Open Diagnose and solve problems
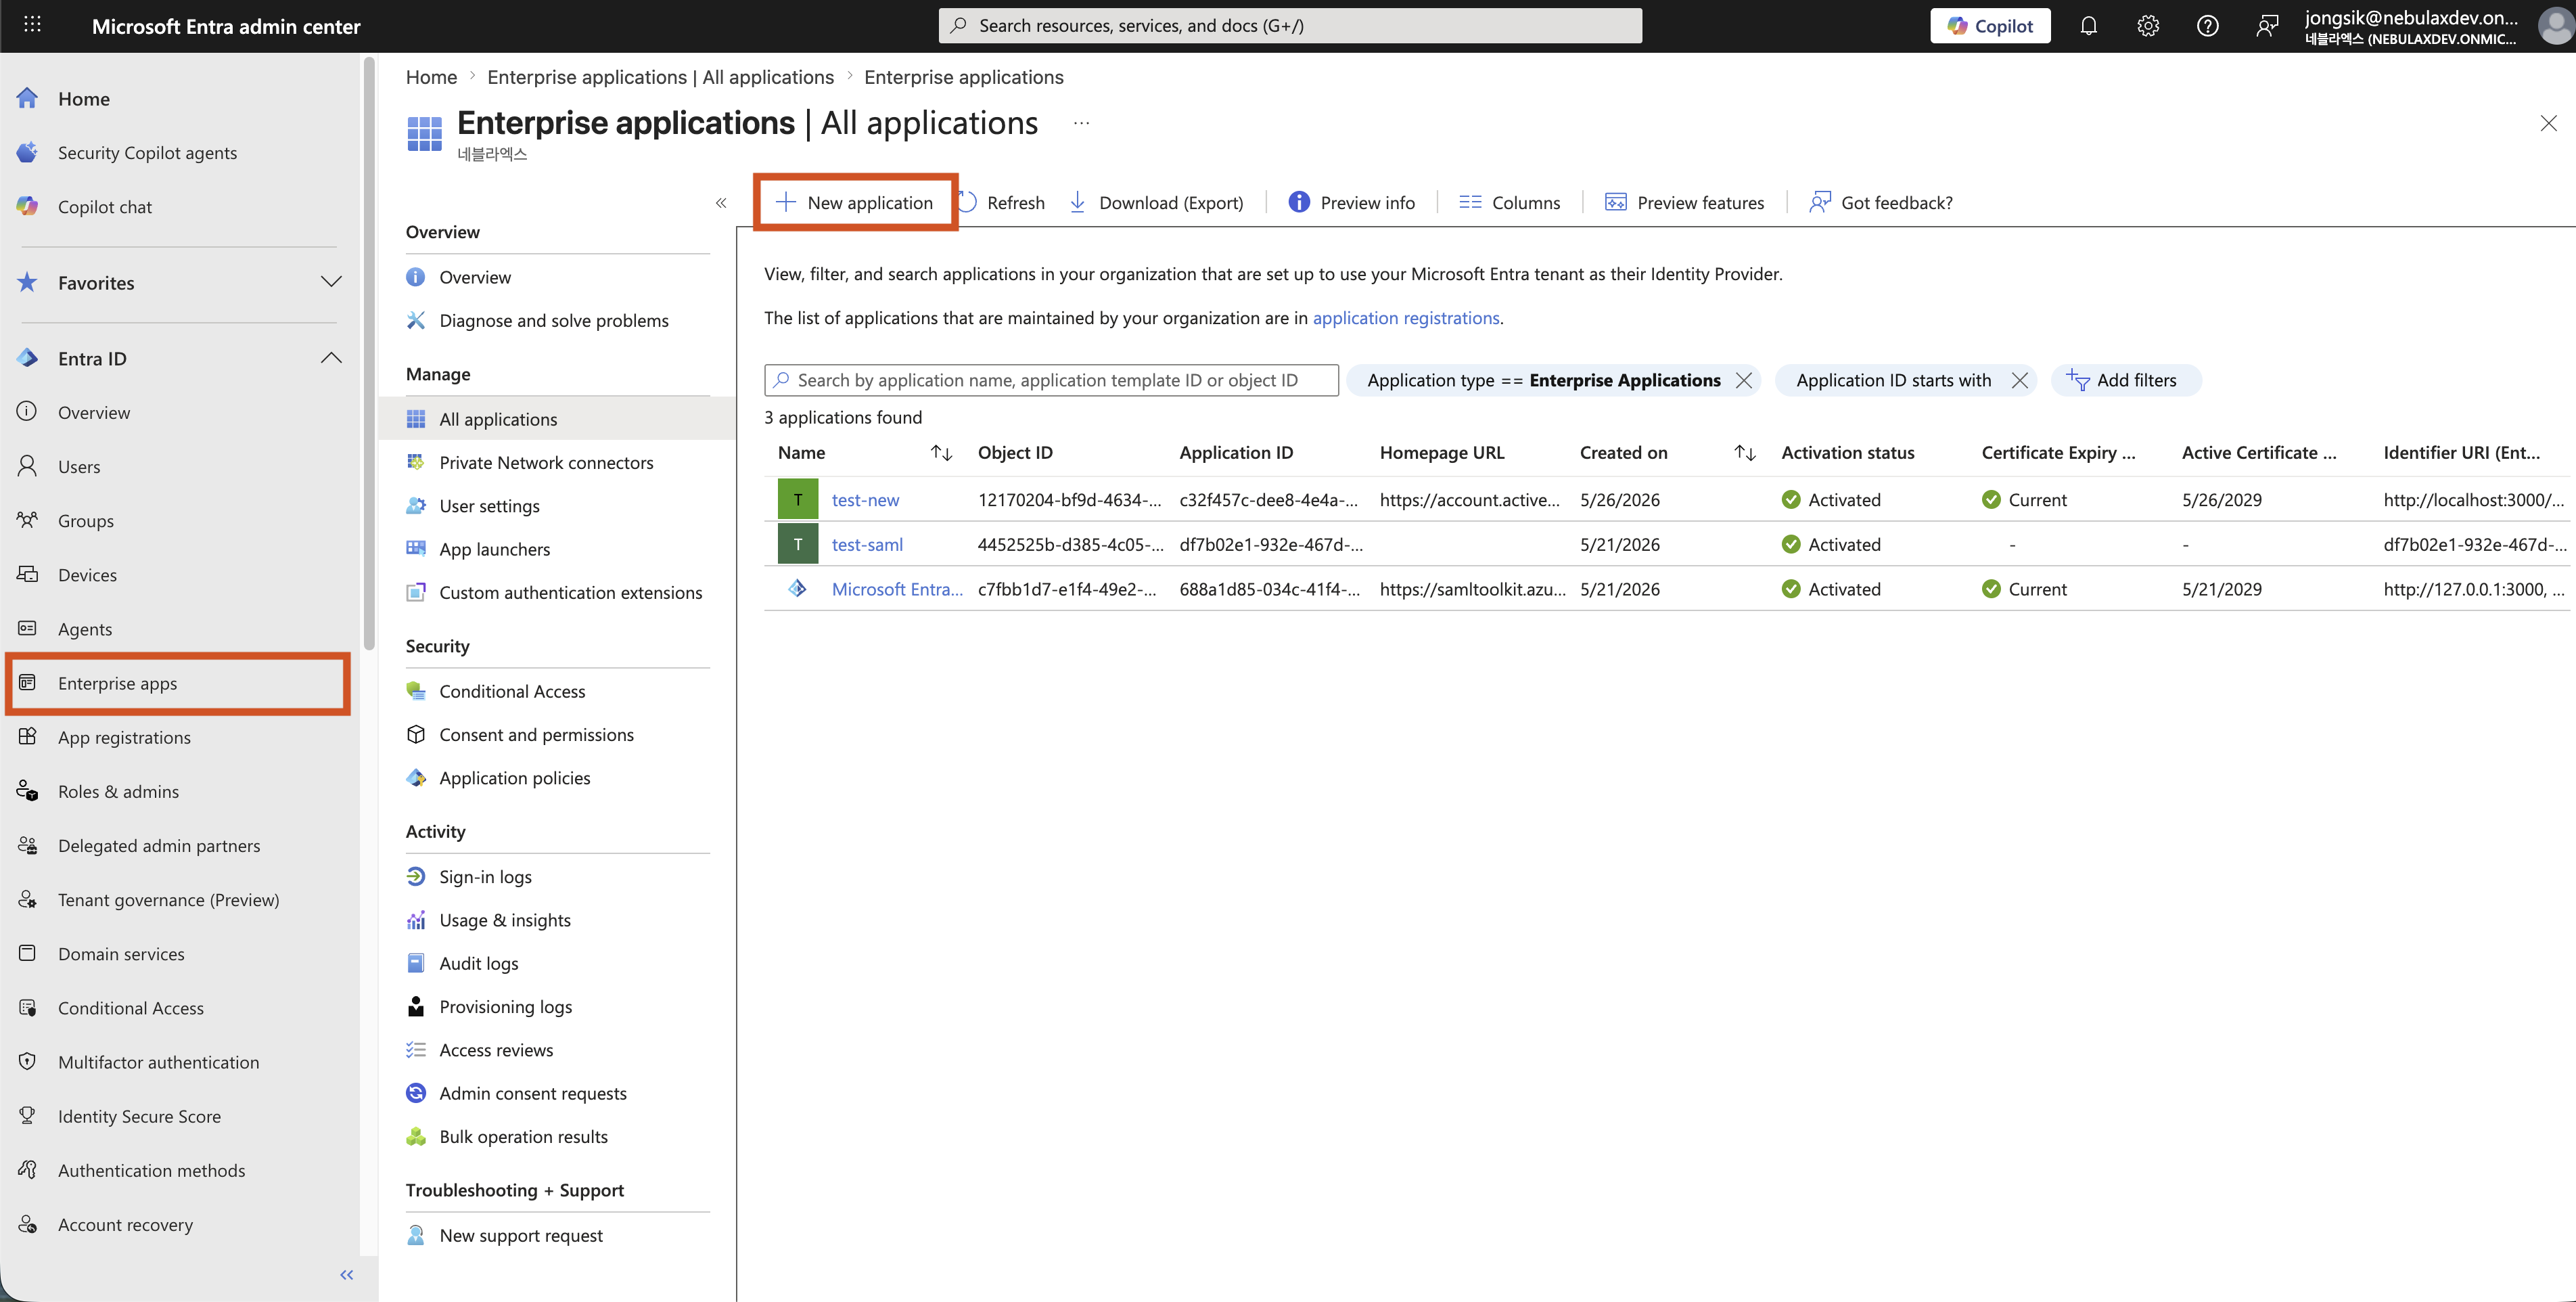 554,320
